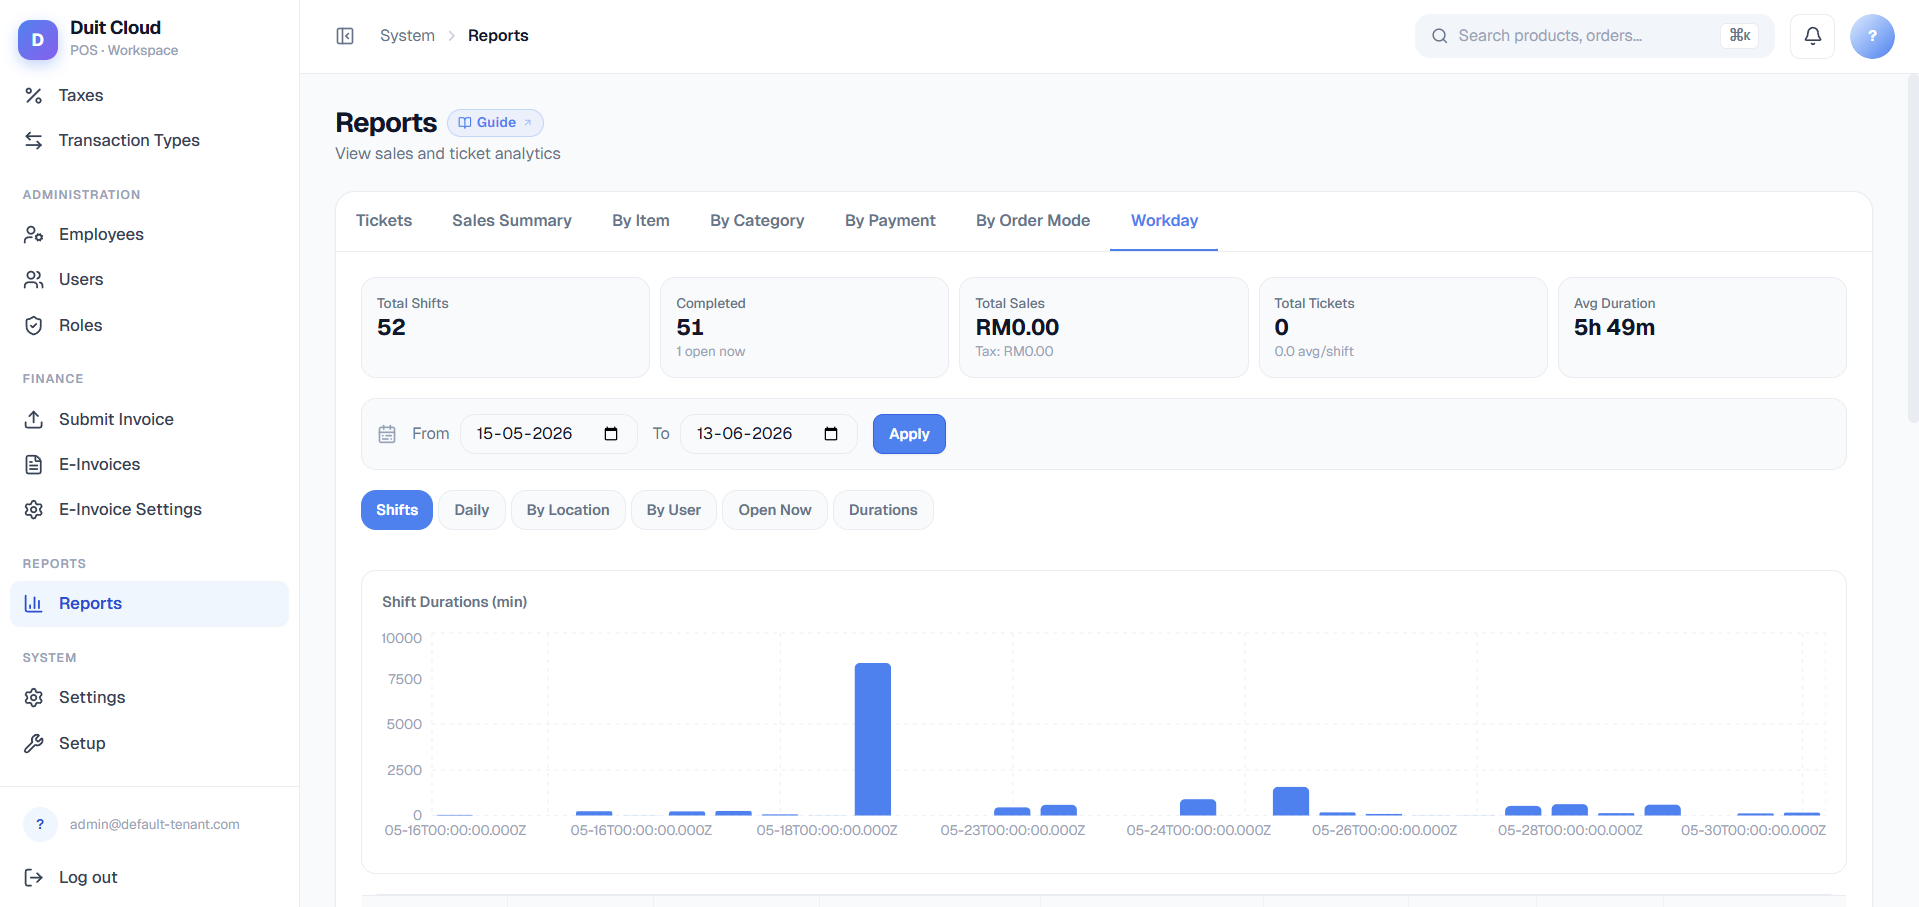The image size is (1919, 907).
Task: Select the Daily view pill
Action: tap(472, 510)
